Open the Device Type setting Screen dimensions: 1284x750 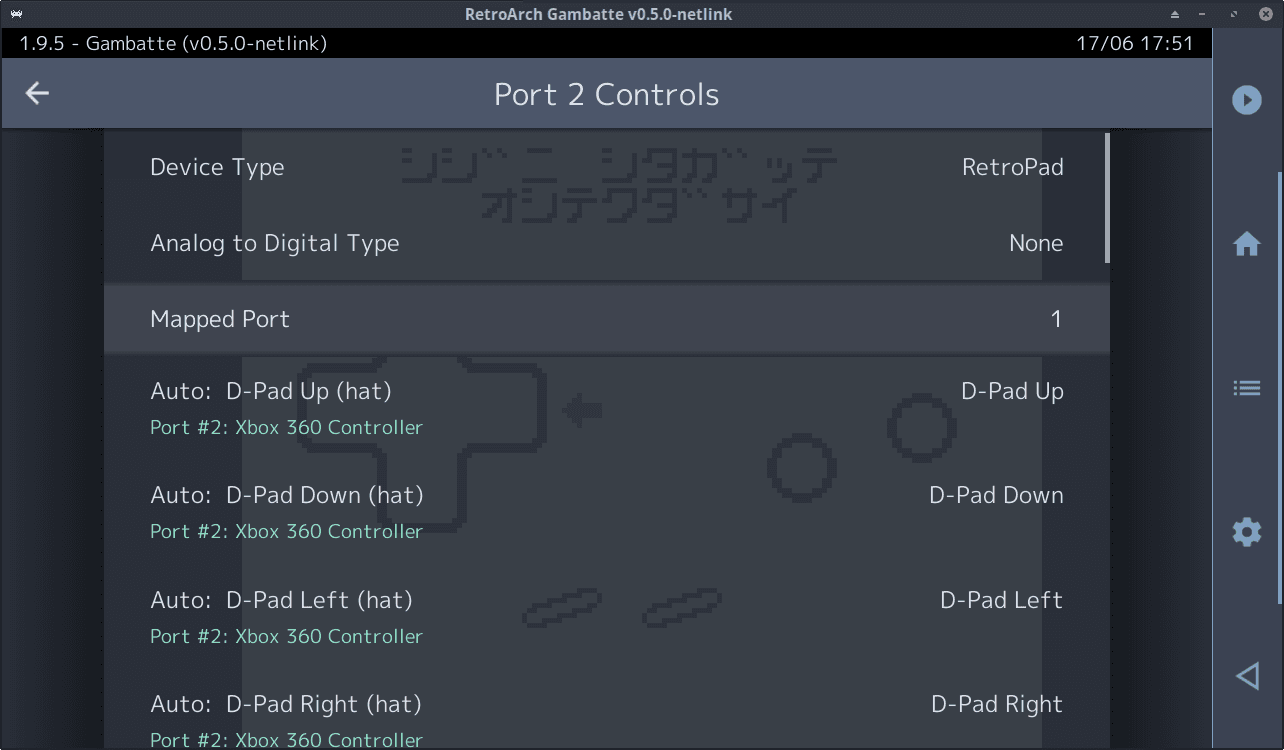point(607,167)
